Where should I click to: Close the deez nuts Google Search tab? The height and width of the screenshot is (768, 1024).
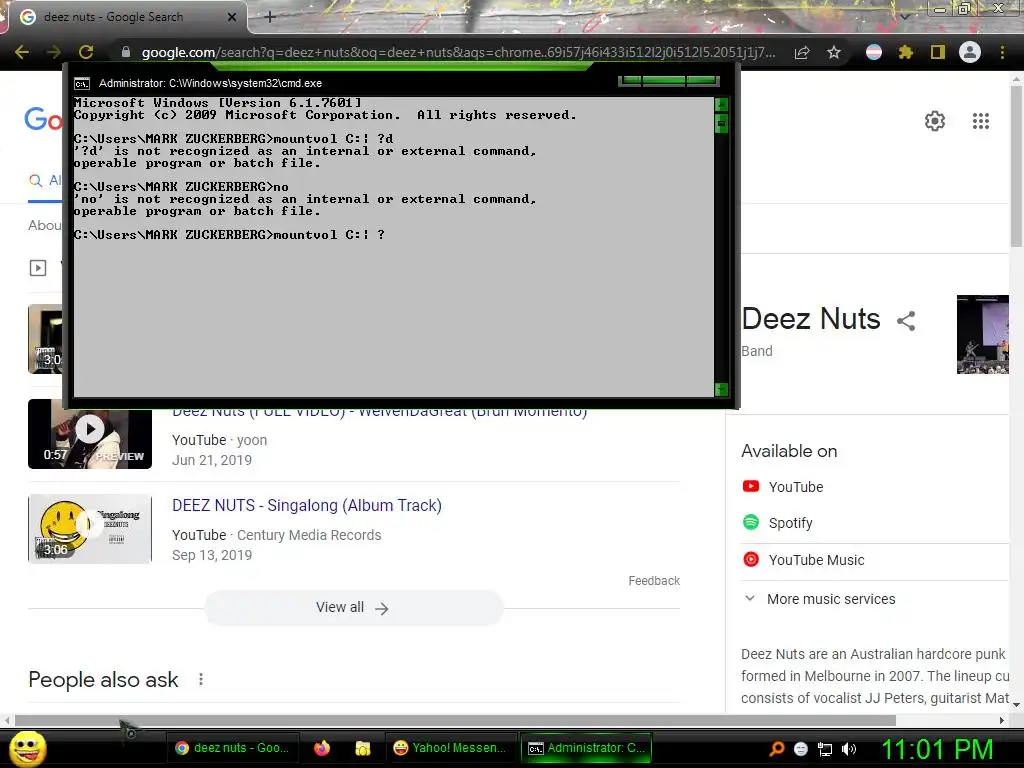point(232,18)
